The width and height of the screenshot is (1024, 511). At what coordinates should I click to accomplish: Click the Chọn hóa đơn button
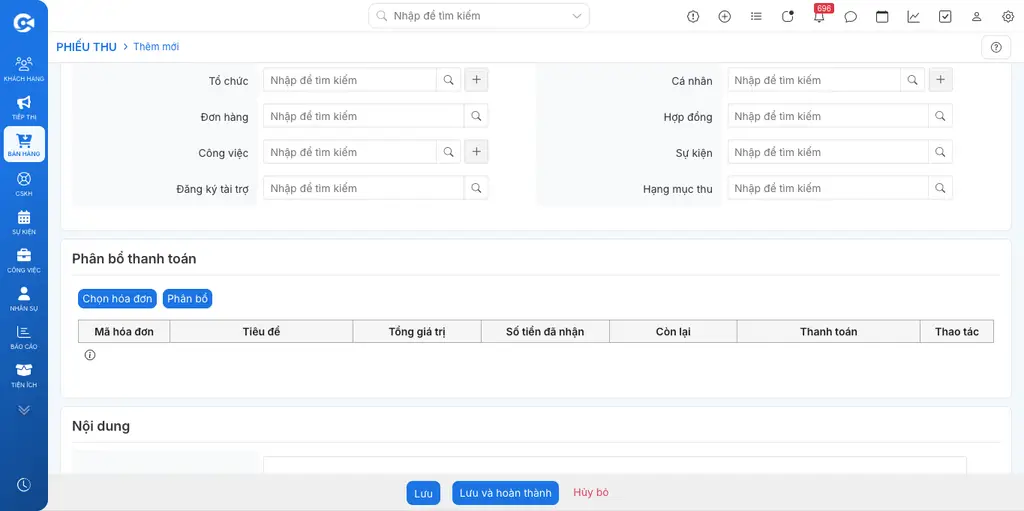click(118, 299)
